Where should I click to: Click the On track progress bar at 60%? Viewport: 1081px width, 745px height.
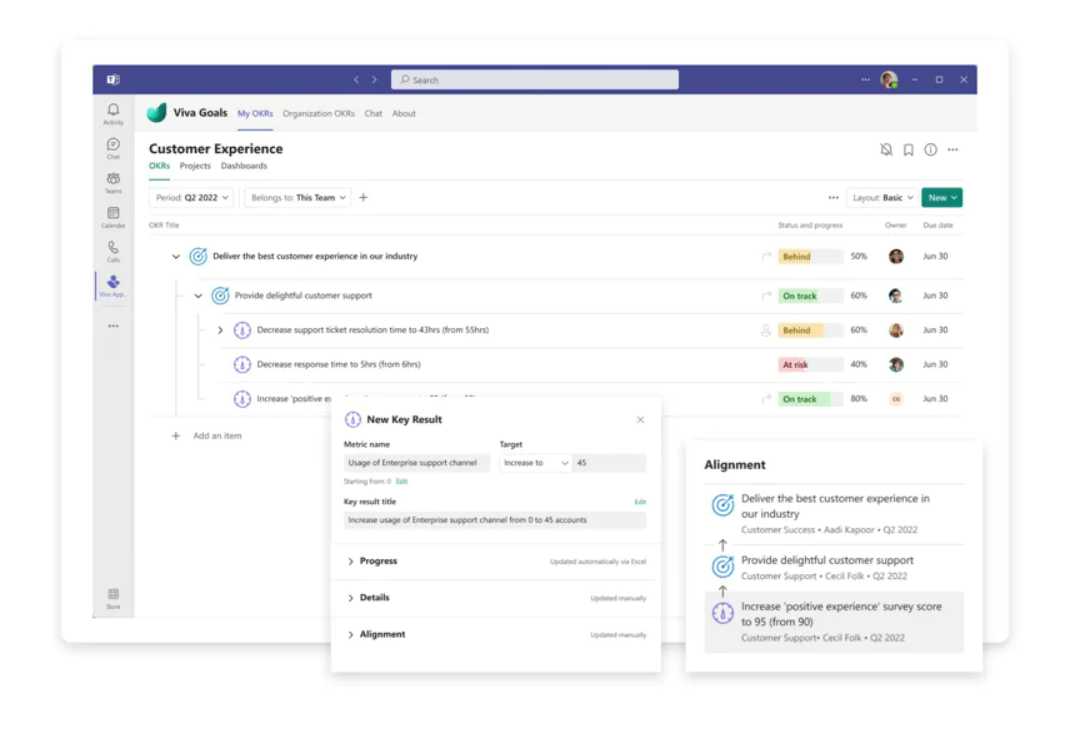(x=810, y=296)
